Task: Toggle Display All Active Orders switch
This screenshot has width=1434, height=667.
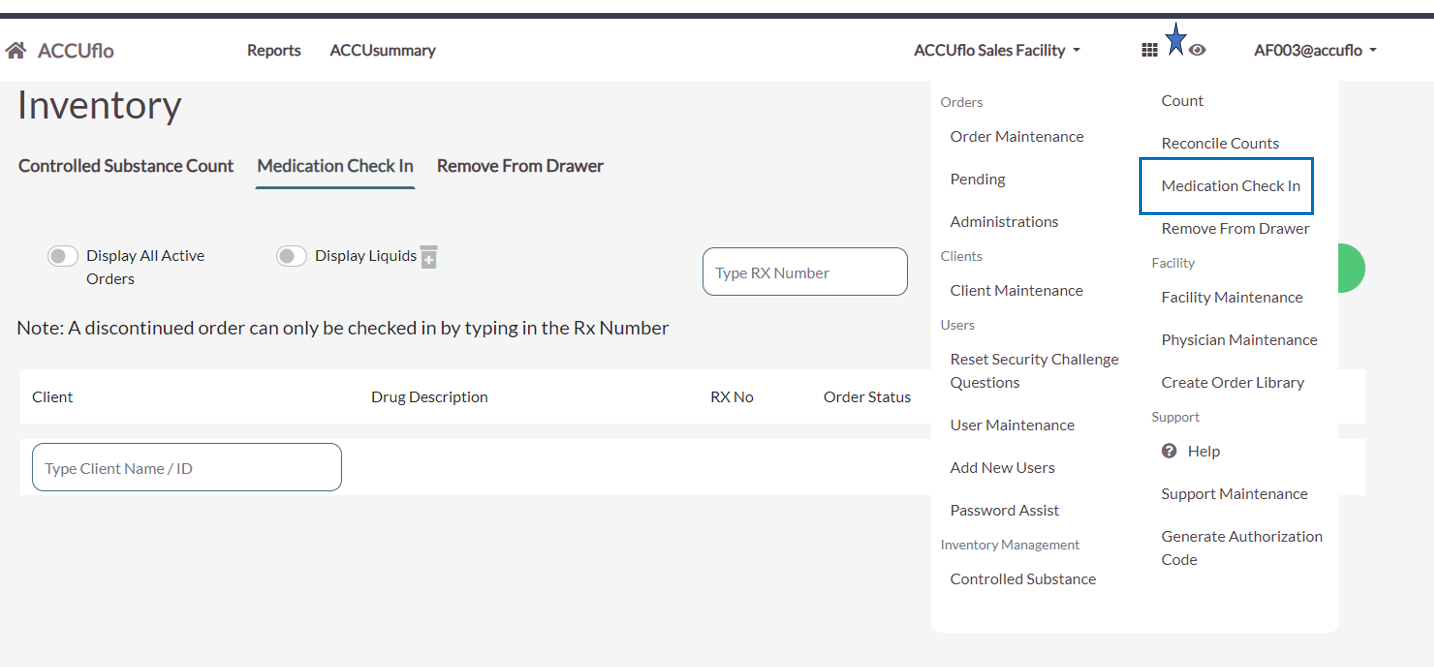Action: 63,257
